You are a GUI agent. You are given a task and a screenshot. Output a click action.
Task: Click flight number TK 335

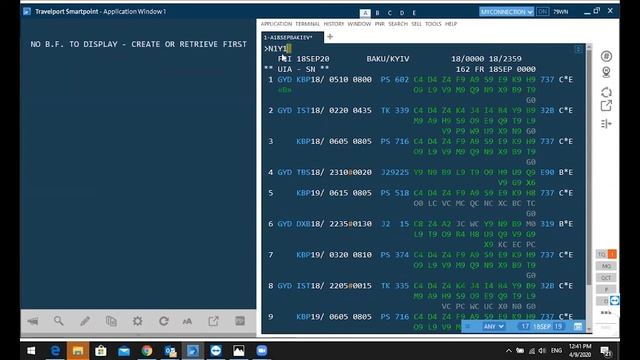395,286
